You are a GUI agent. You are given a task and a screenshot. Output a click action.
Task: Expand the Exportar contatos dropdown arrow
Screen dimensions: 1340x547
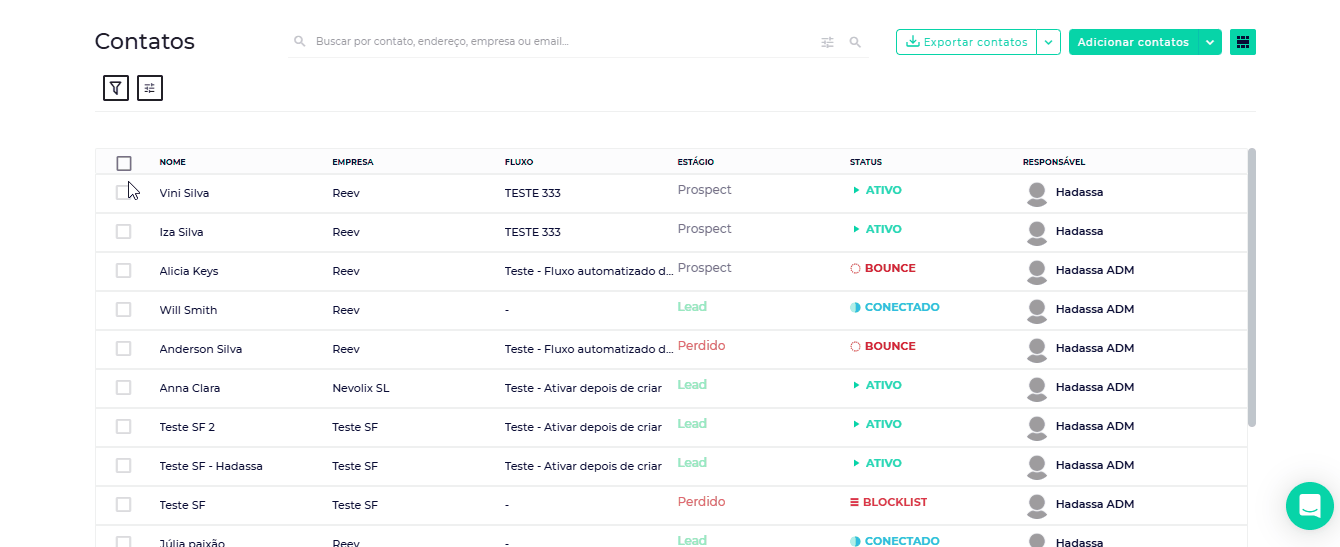[1048, 42]
